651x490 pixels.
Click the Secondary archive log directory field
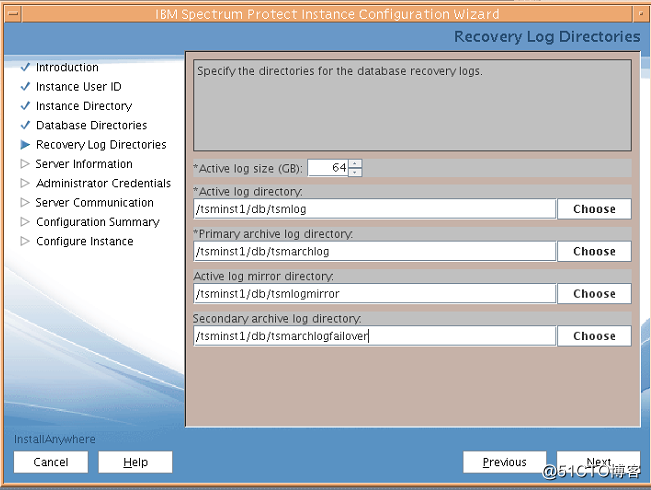pyautogui.click(x=374, y=336)
